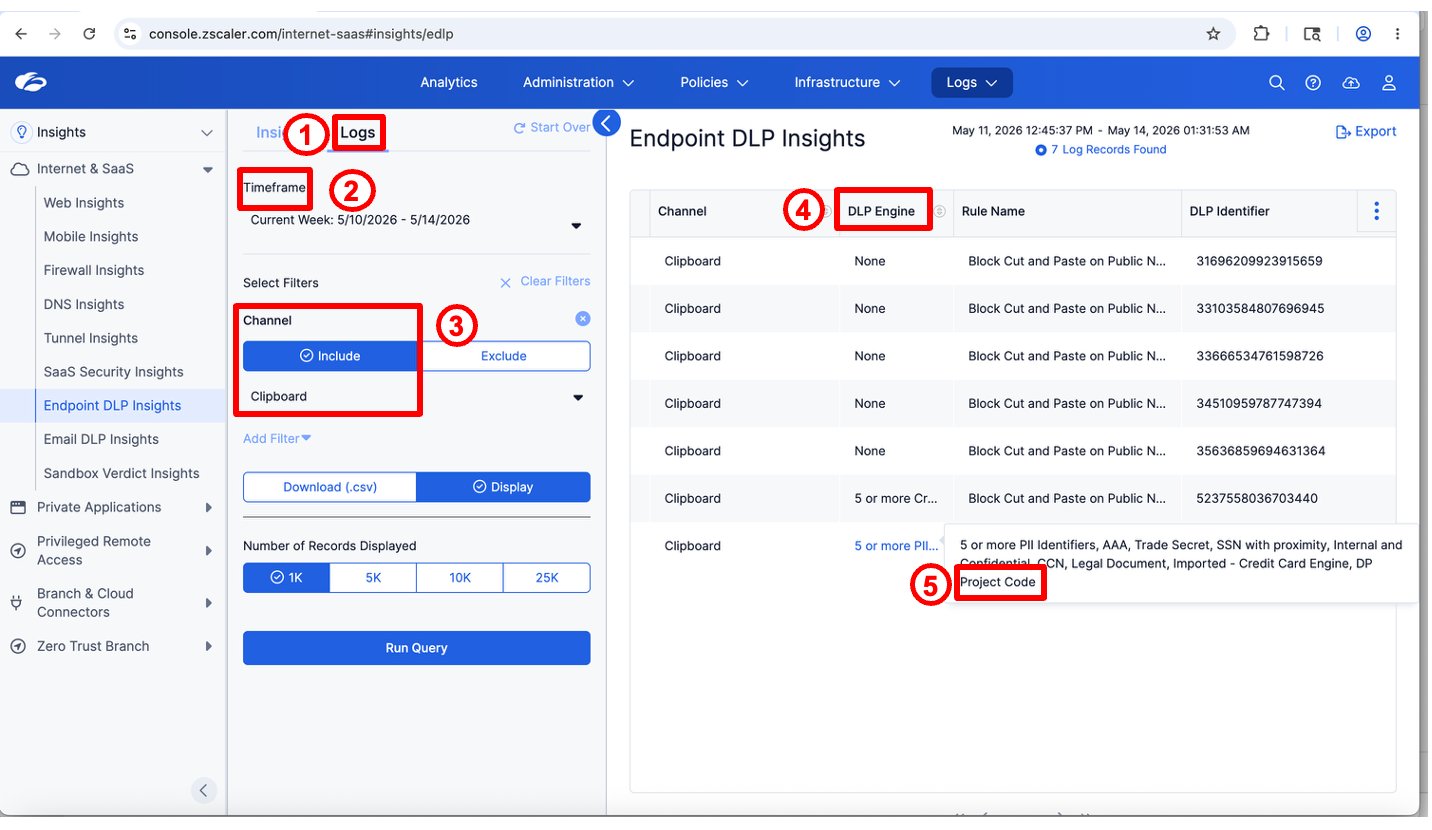This screenshot has width=1432, height=830.
Task: Open the Policies menu
Action: [x=714, y=82]
